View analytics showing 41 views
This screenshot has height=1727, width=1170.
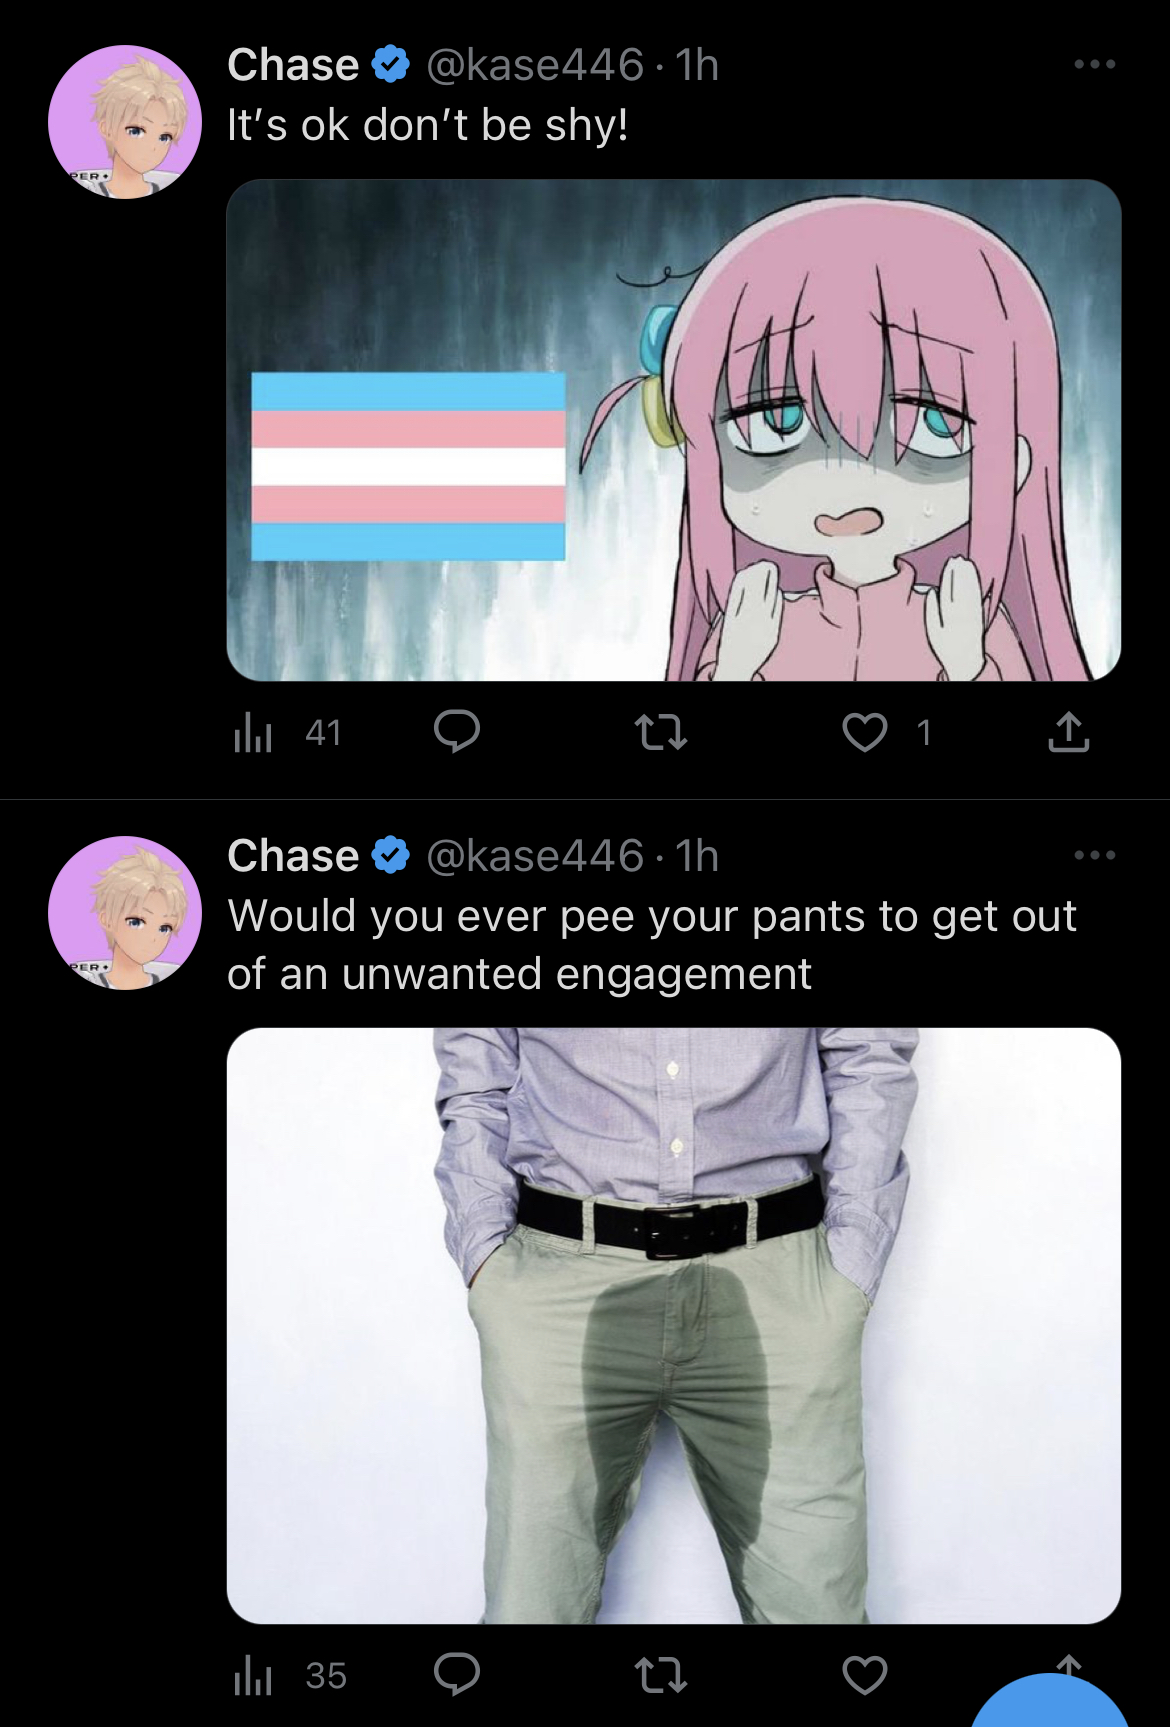click(288, 733)
